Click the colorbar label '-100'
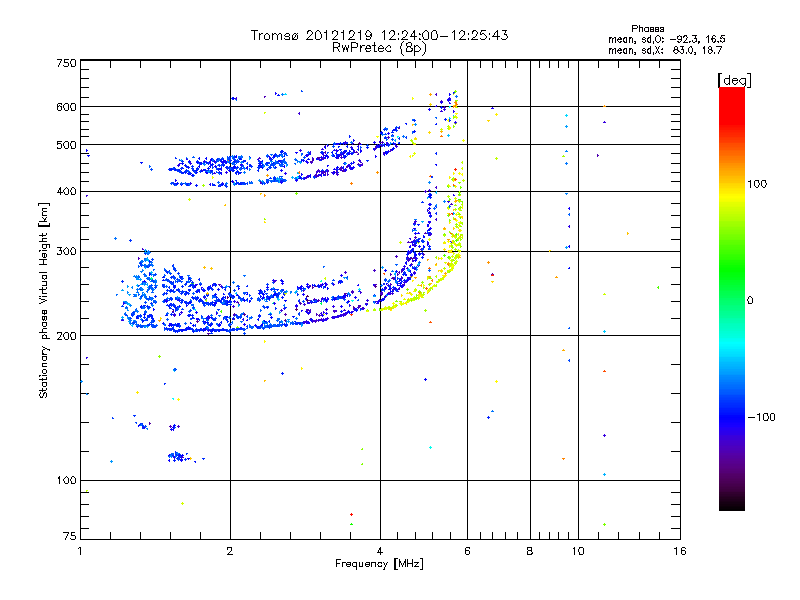The height and width of the screenshot is (600, 800). click(762, 417)
